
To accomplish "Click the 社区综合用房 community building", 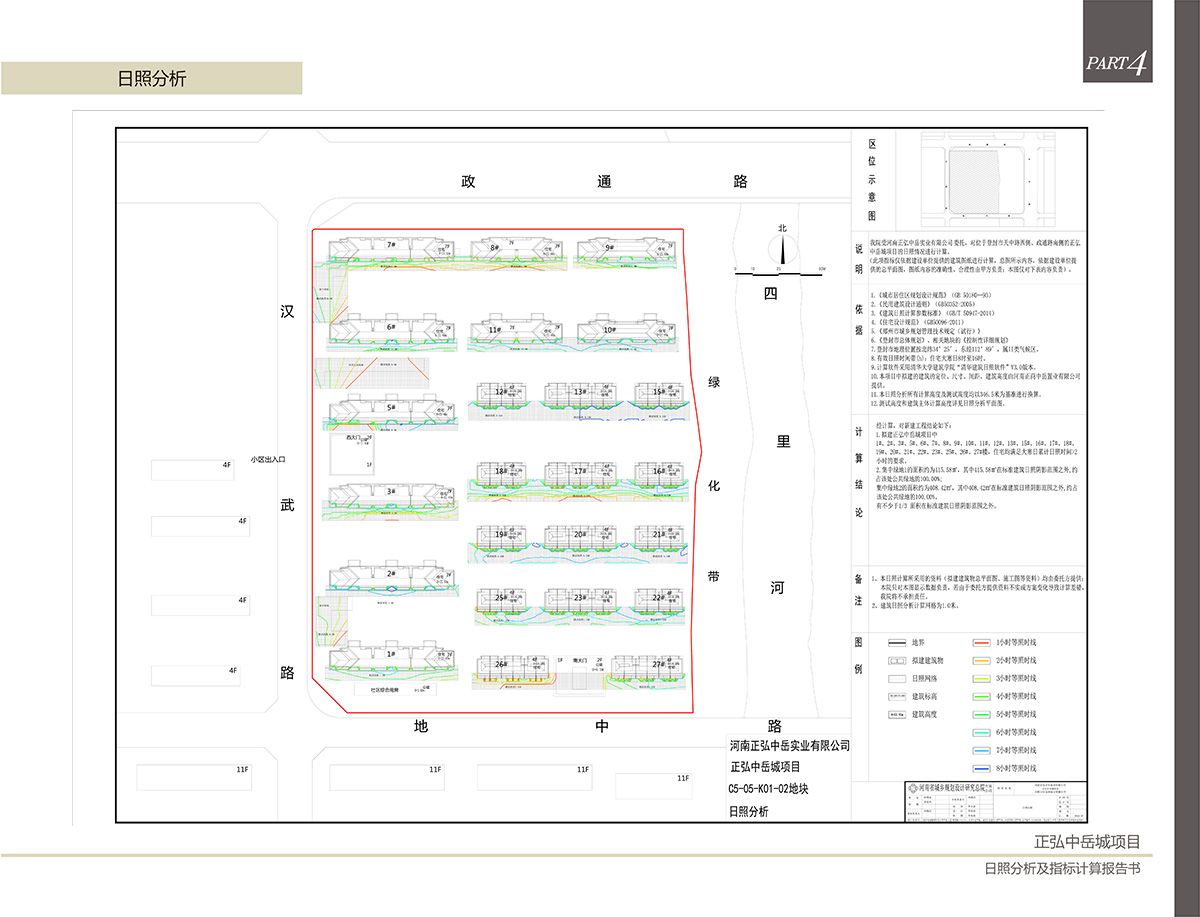I will pos(377,689).
